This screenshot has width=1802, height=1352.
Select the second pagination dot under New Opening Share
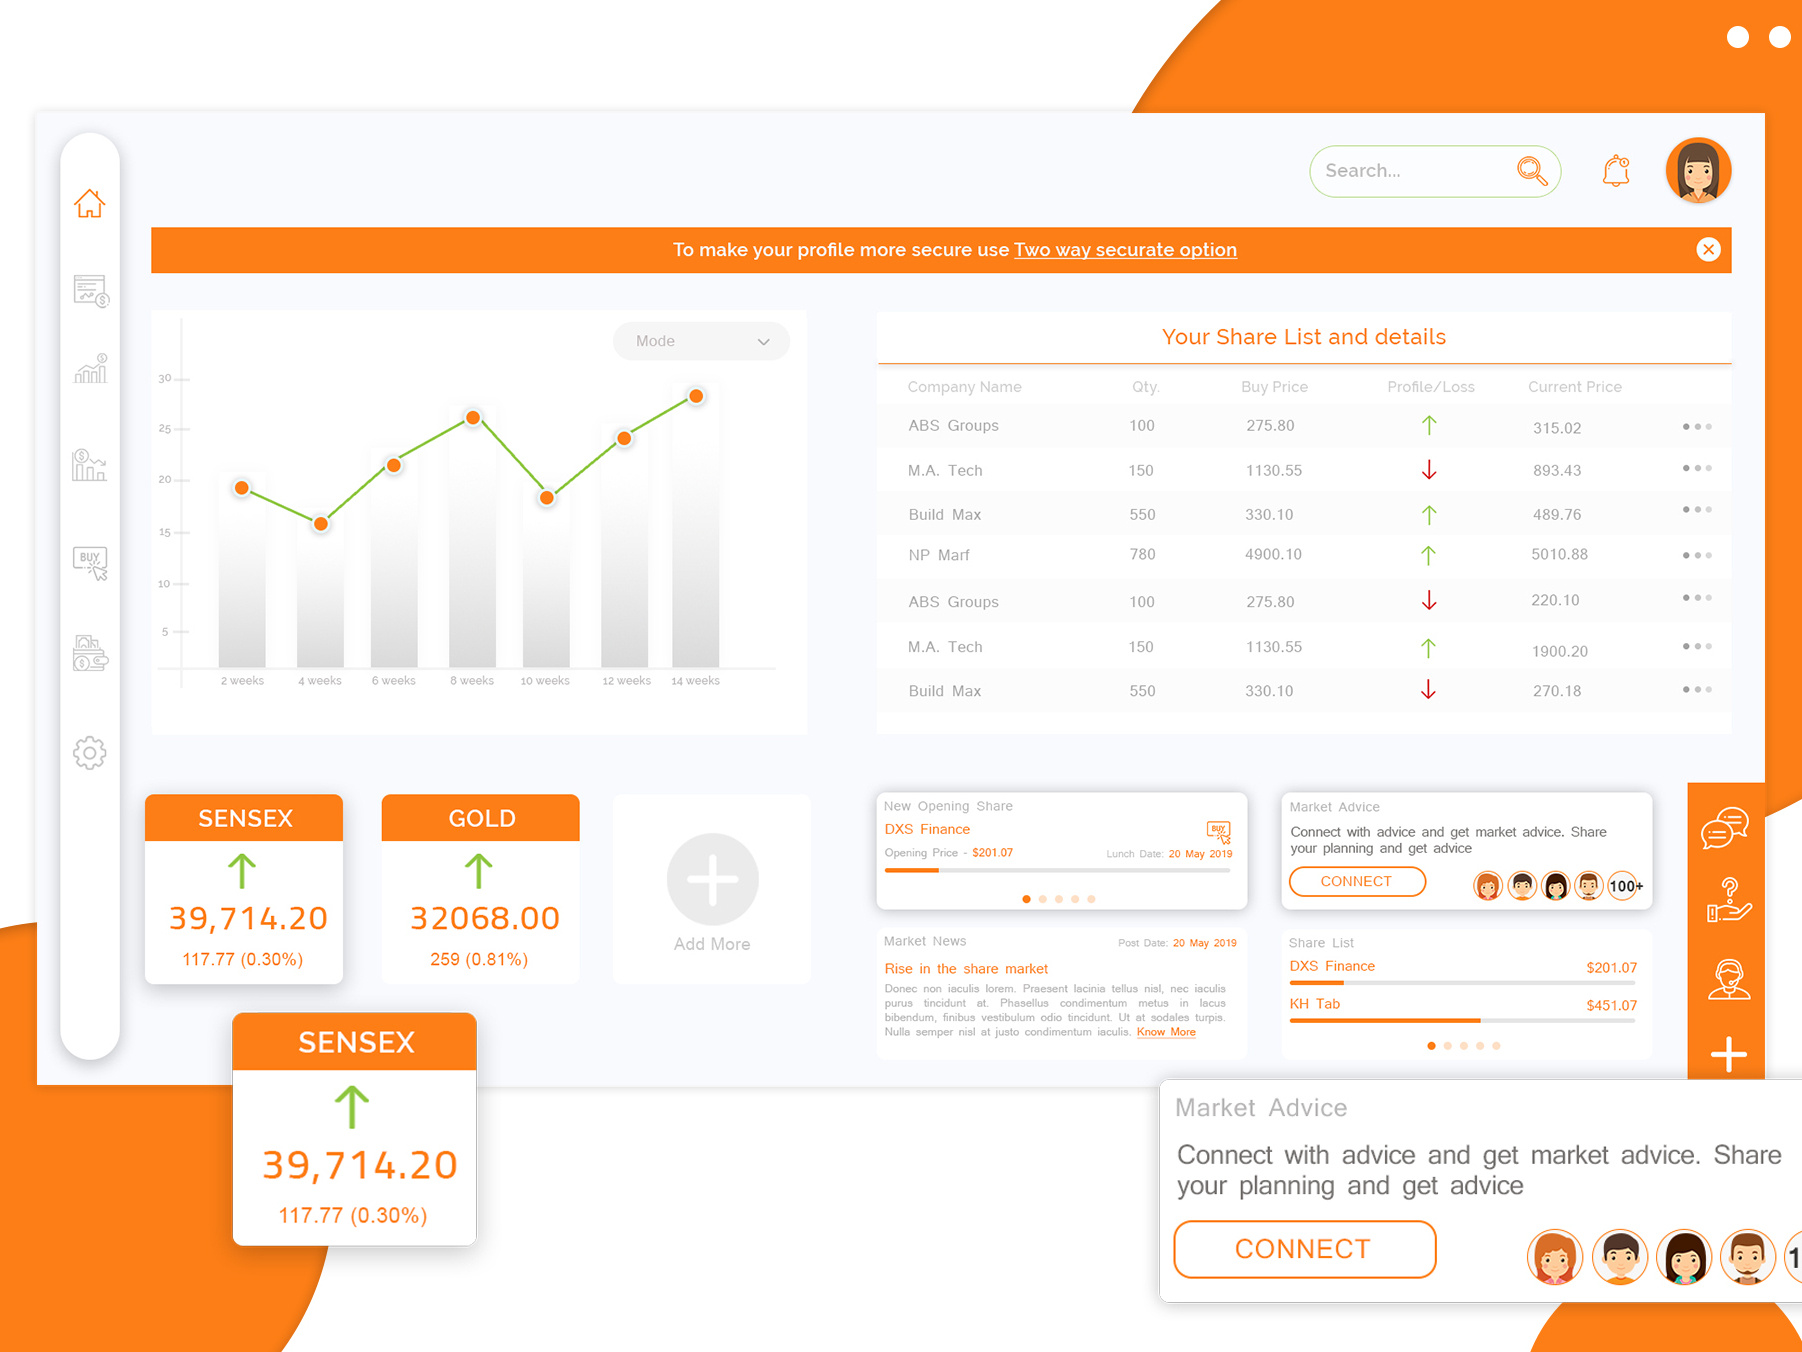click(x=1043, y=898)
